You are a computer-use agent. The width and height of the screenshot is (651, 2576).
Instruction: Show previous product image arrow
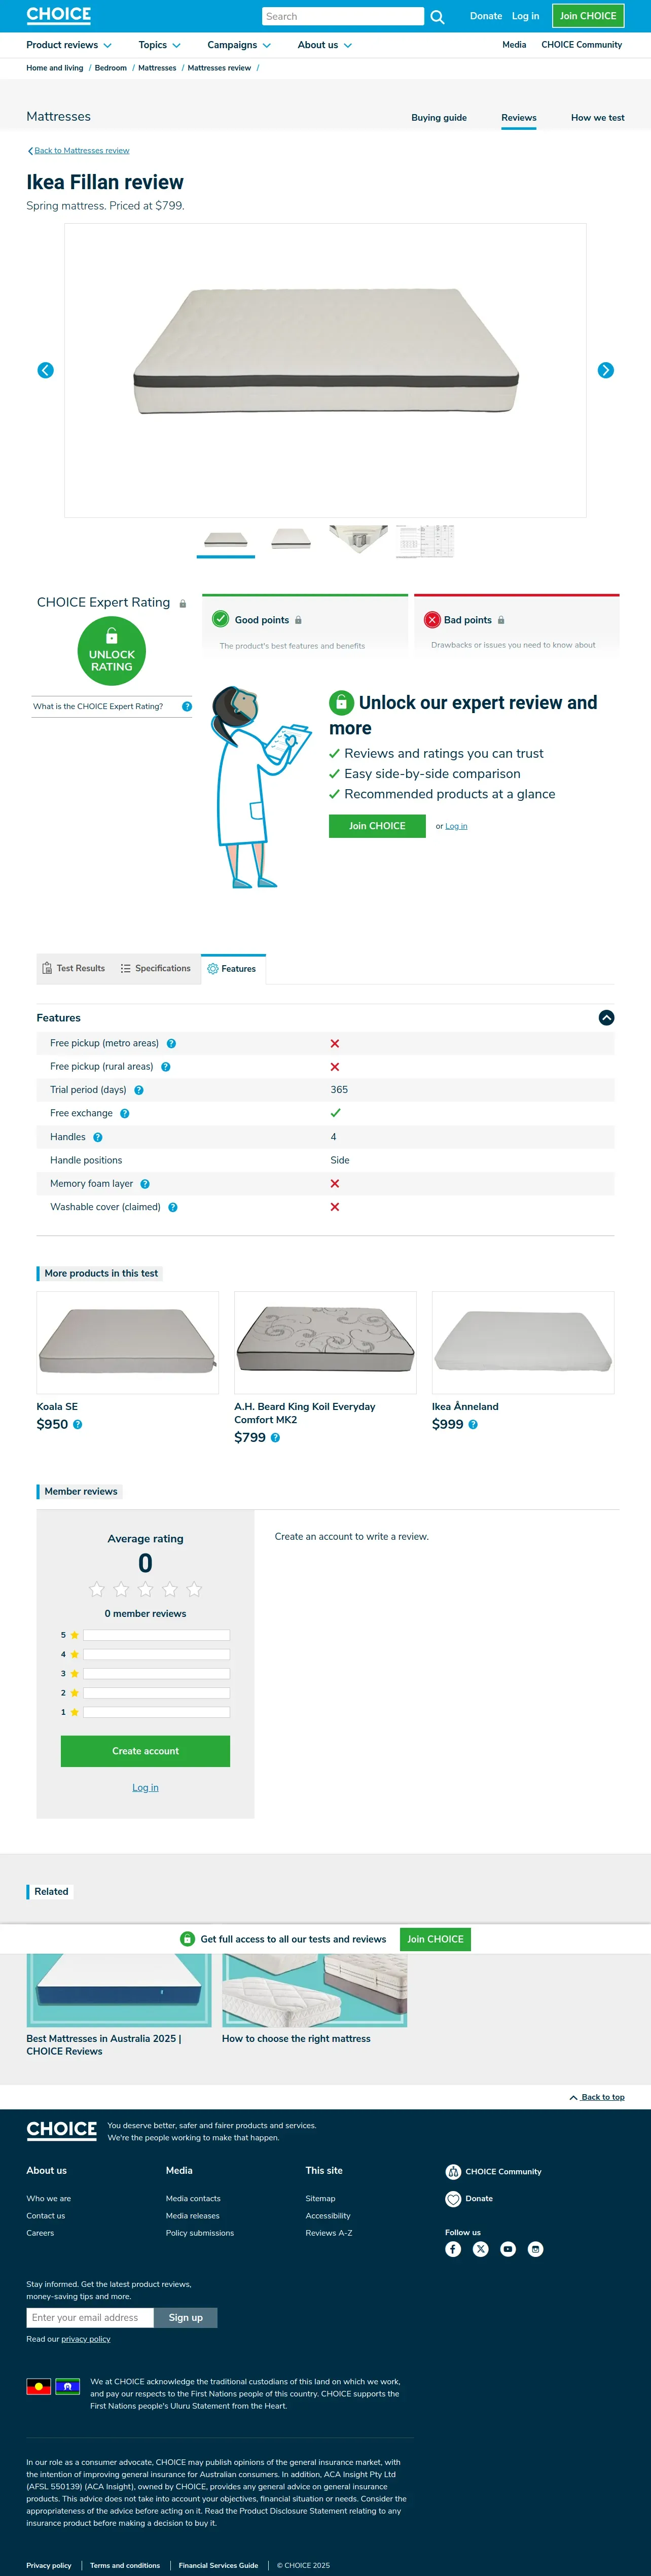[x=45, y=370]
